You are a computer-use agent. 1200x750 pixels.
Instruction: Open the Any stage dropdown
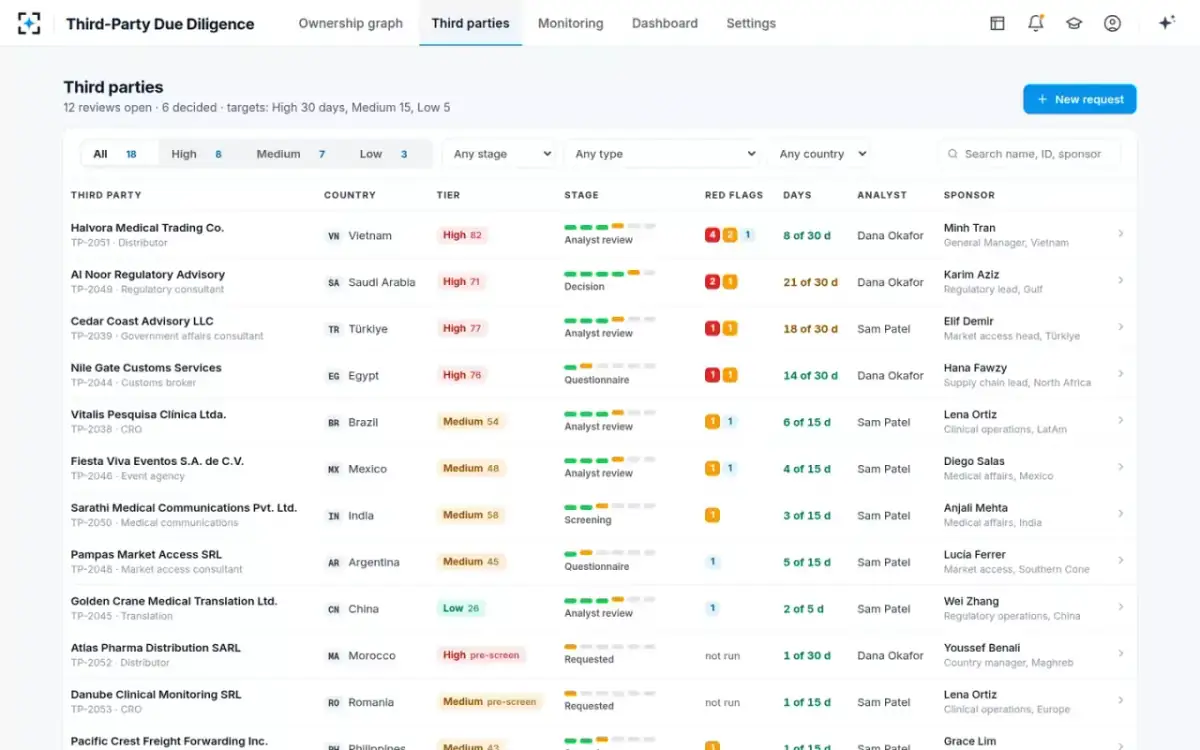pyautogui.click(x=500, y=154)
